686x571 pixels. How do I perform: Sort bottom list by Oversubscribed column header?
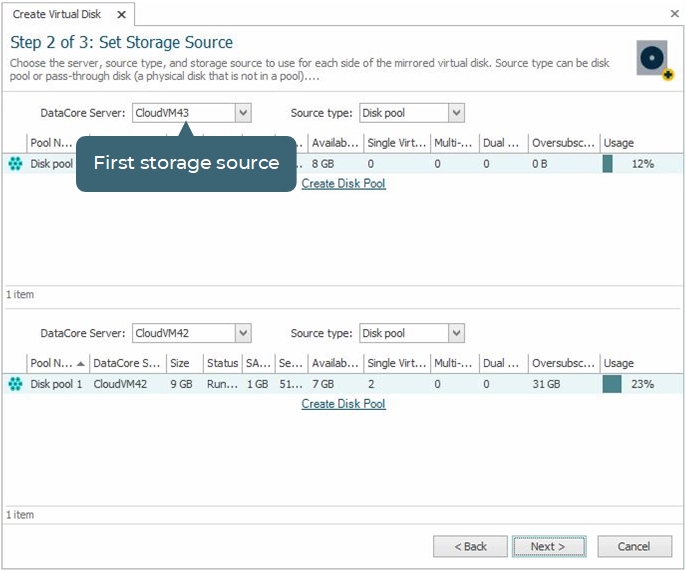pyautogui.click(x=563, y=363)
